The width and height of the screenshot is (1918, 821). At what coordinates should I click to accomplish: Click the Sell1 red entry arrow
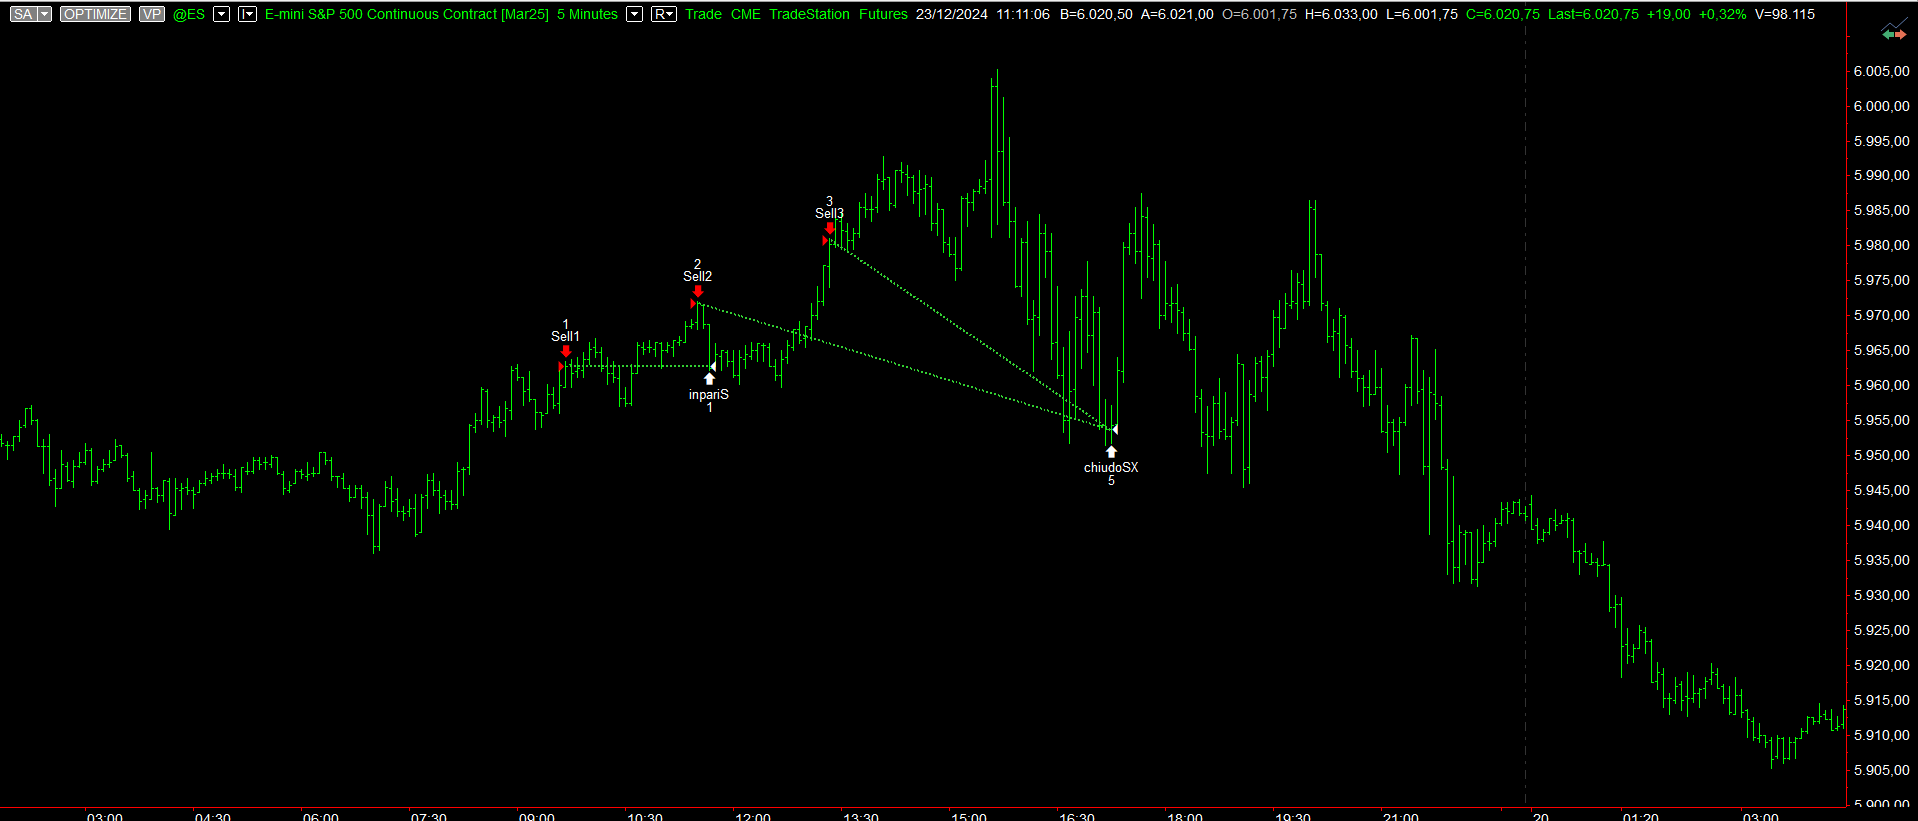pos(566,351)
